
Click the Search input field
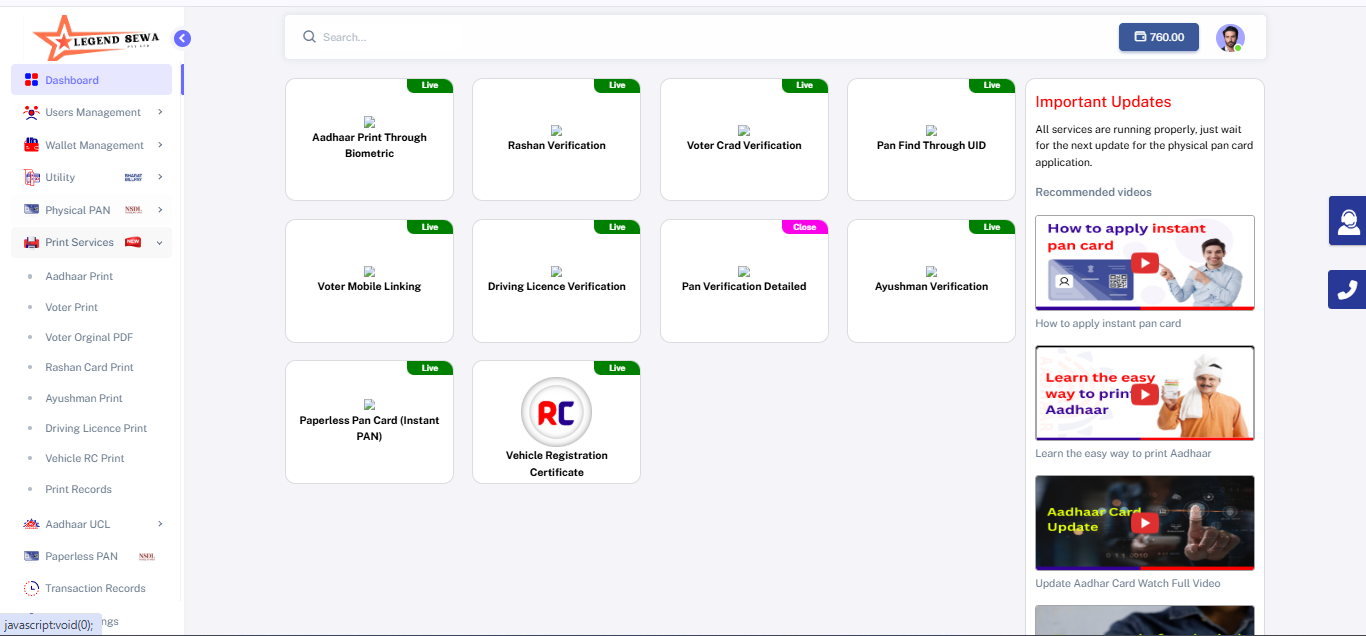pyautogui.click(x=700, y=37)
